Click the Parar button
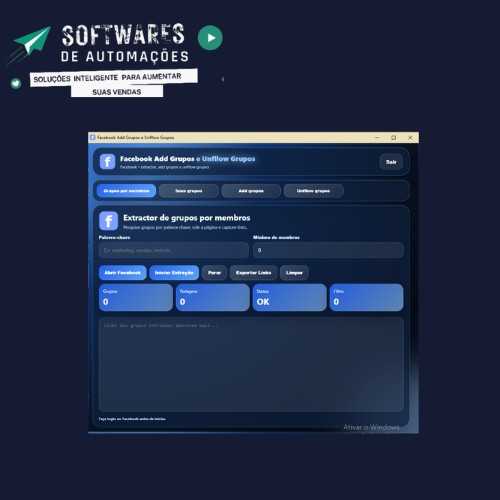500x500 pixels. pos(214,273)
